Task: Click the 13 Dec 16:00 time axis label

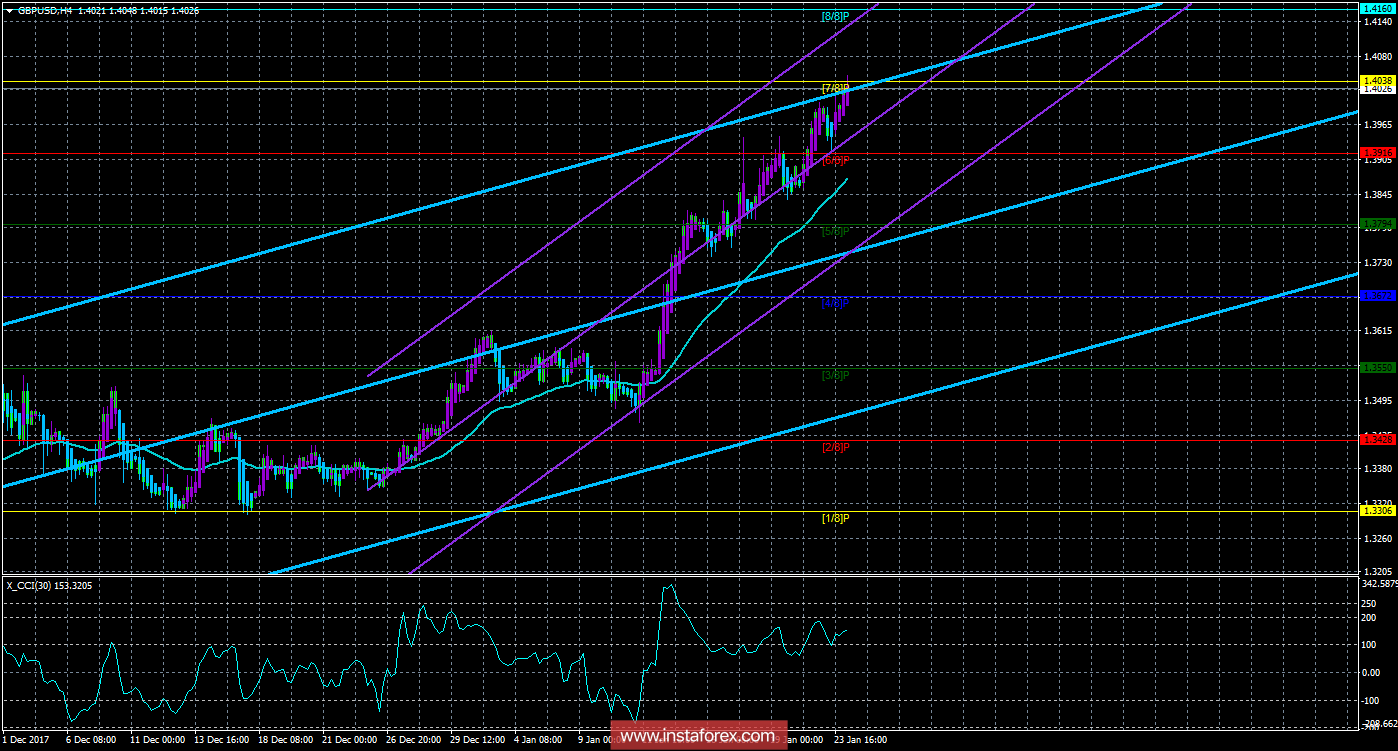Action: tap(223, 740)
